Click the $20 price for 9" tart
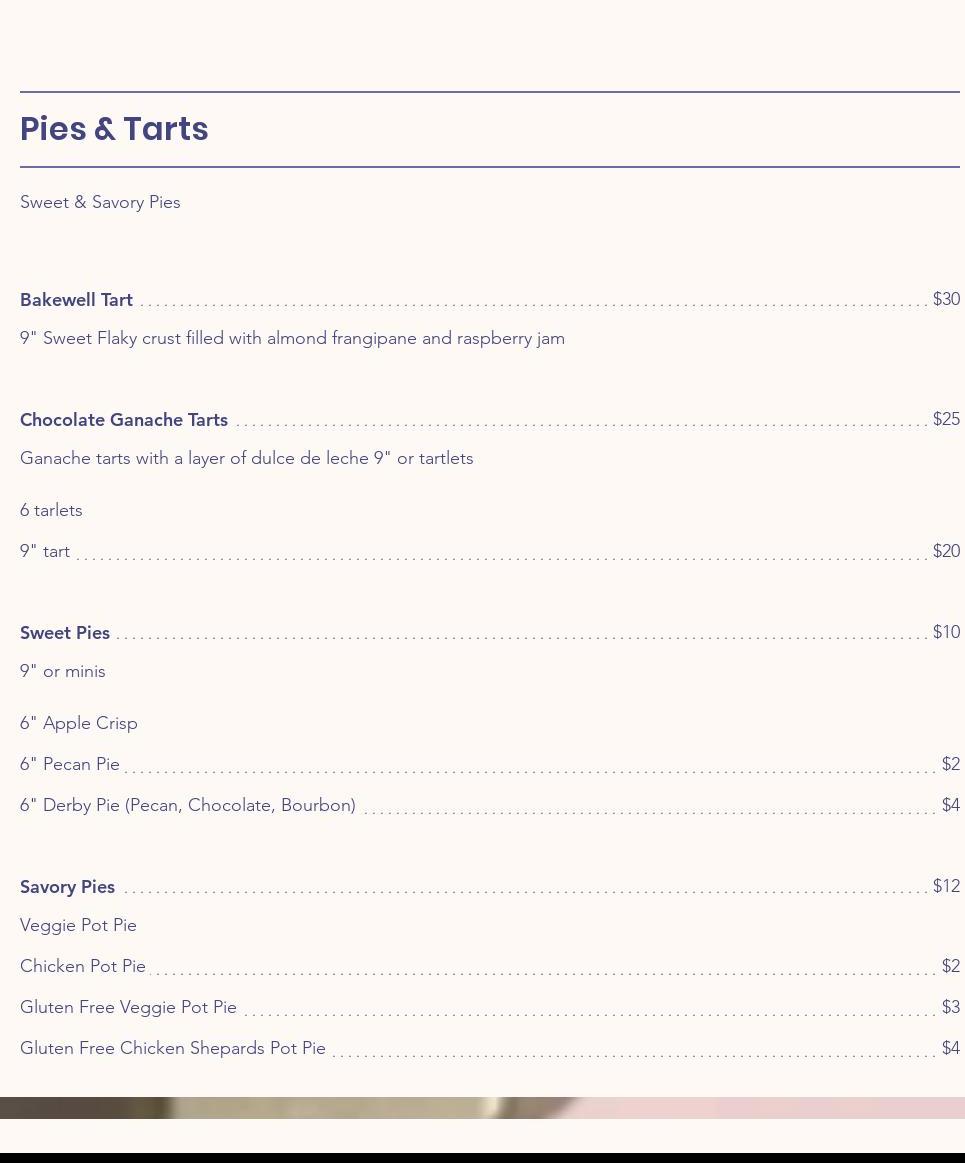Viewport: 965px width, 1163px height. click(945, 551)
